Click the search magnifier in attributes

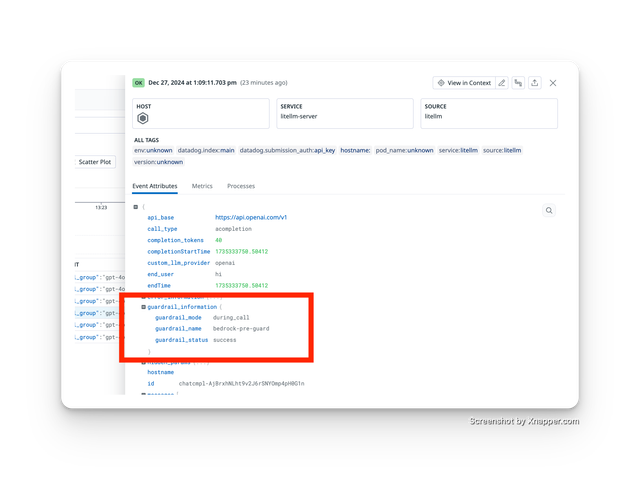click(x=549, y=211)
